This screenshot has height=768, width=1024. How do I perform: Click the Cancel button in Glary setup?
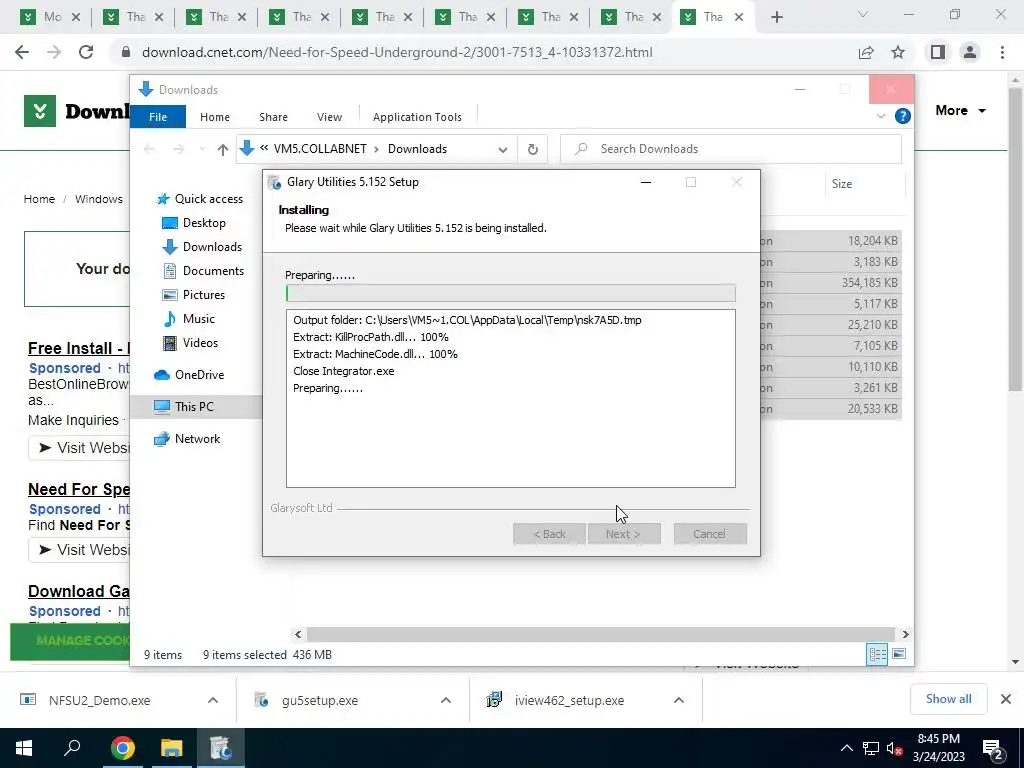tap(710, 534)
